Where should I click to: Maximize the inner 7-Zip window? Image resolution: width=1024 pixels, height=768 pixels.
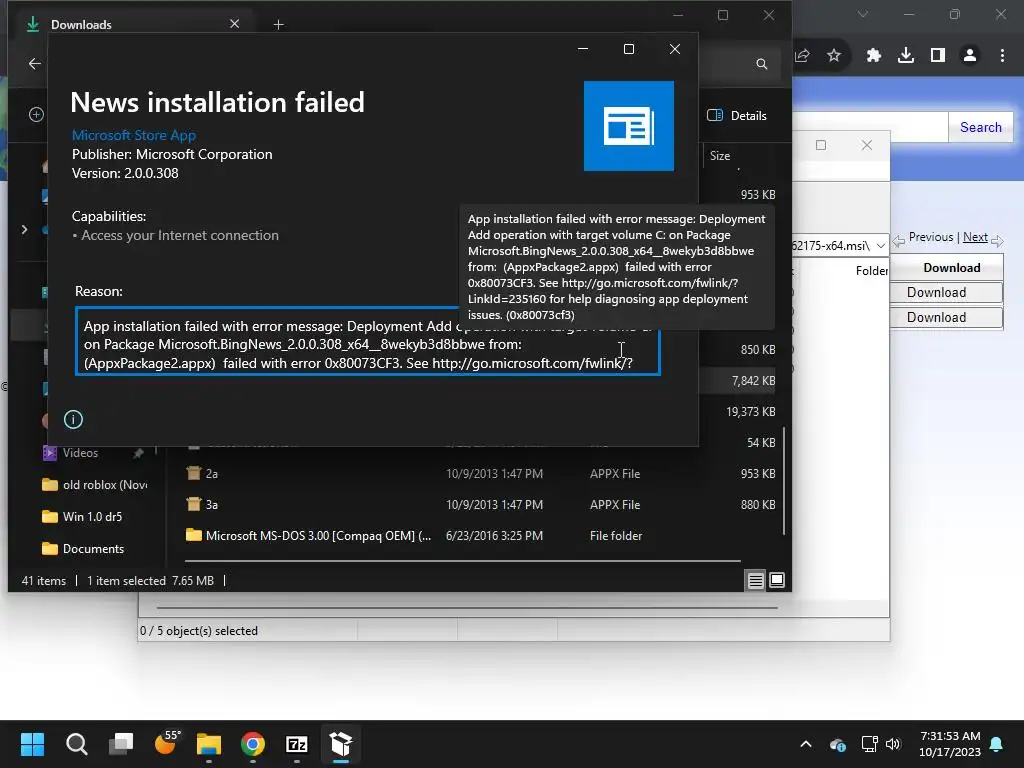pos(821,145)
